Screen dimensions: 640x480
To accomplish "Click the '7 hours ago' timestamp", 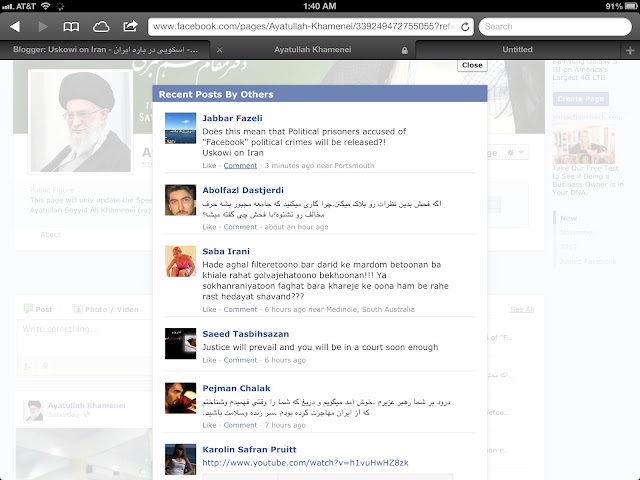I will click(x=285, y=425).
